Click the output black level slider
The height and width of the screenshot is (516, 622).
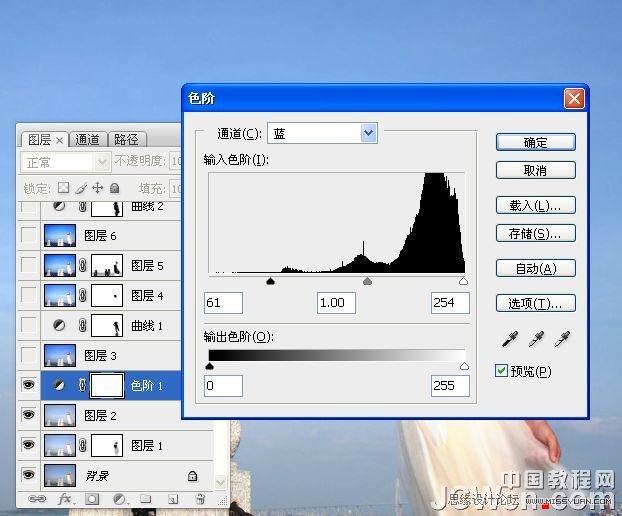209,366
